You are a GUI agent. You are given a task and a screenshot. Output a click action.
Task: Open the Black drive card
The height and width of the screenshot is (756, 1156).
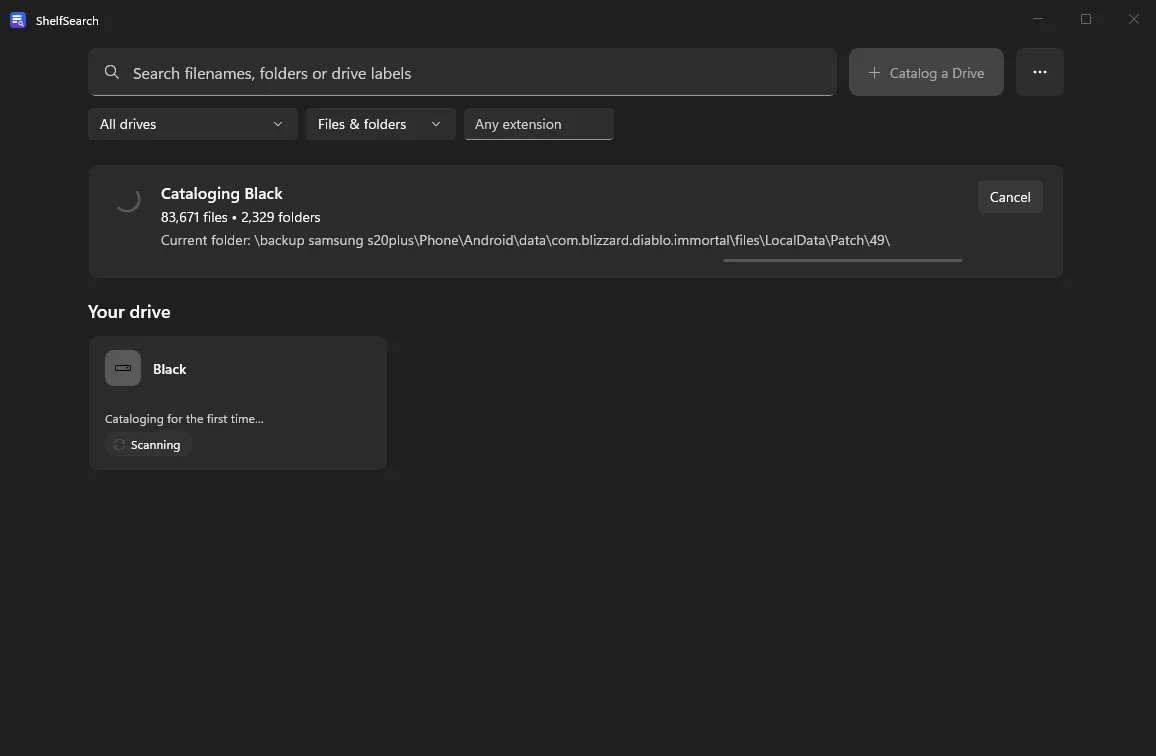[237, 403]
